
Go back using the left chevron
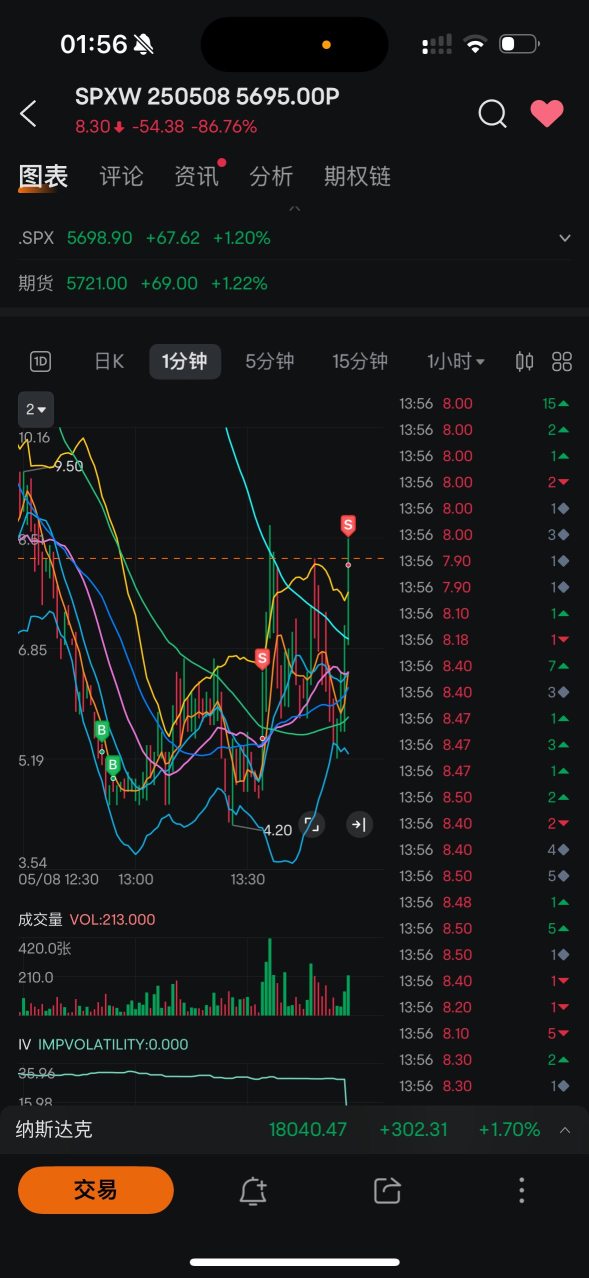[28, 114]
